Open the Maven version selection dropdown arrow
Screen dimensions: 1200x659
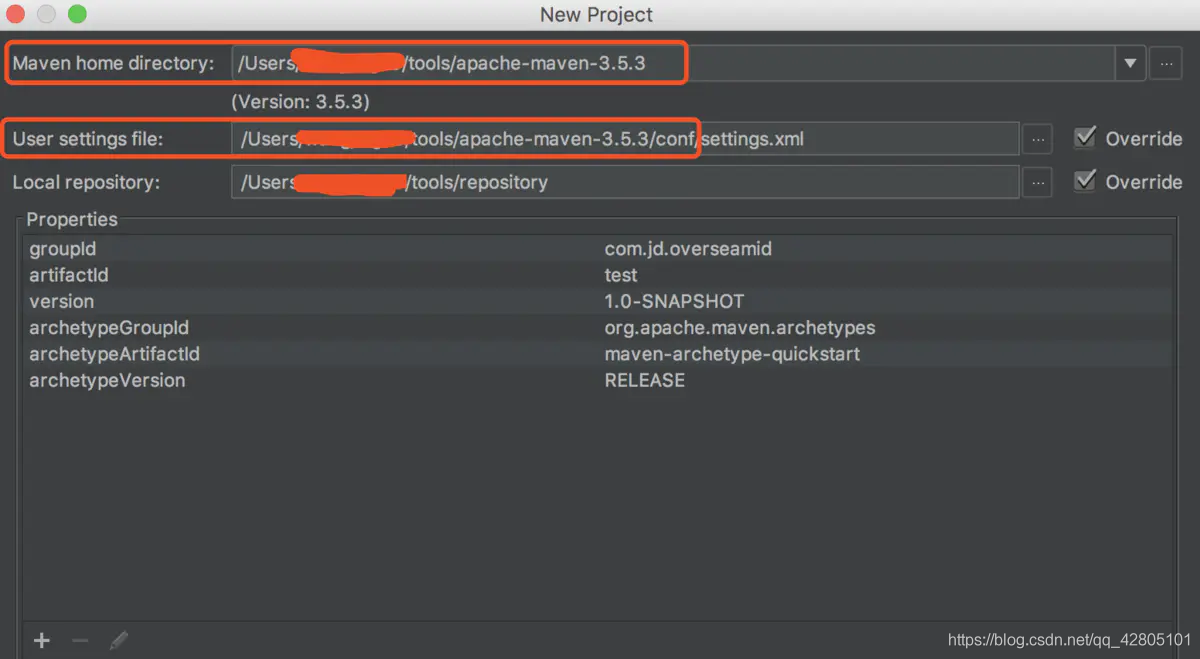(x=1130, y=62)
